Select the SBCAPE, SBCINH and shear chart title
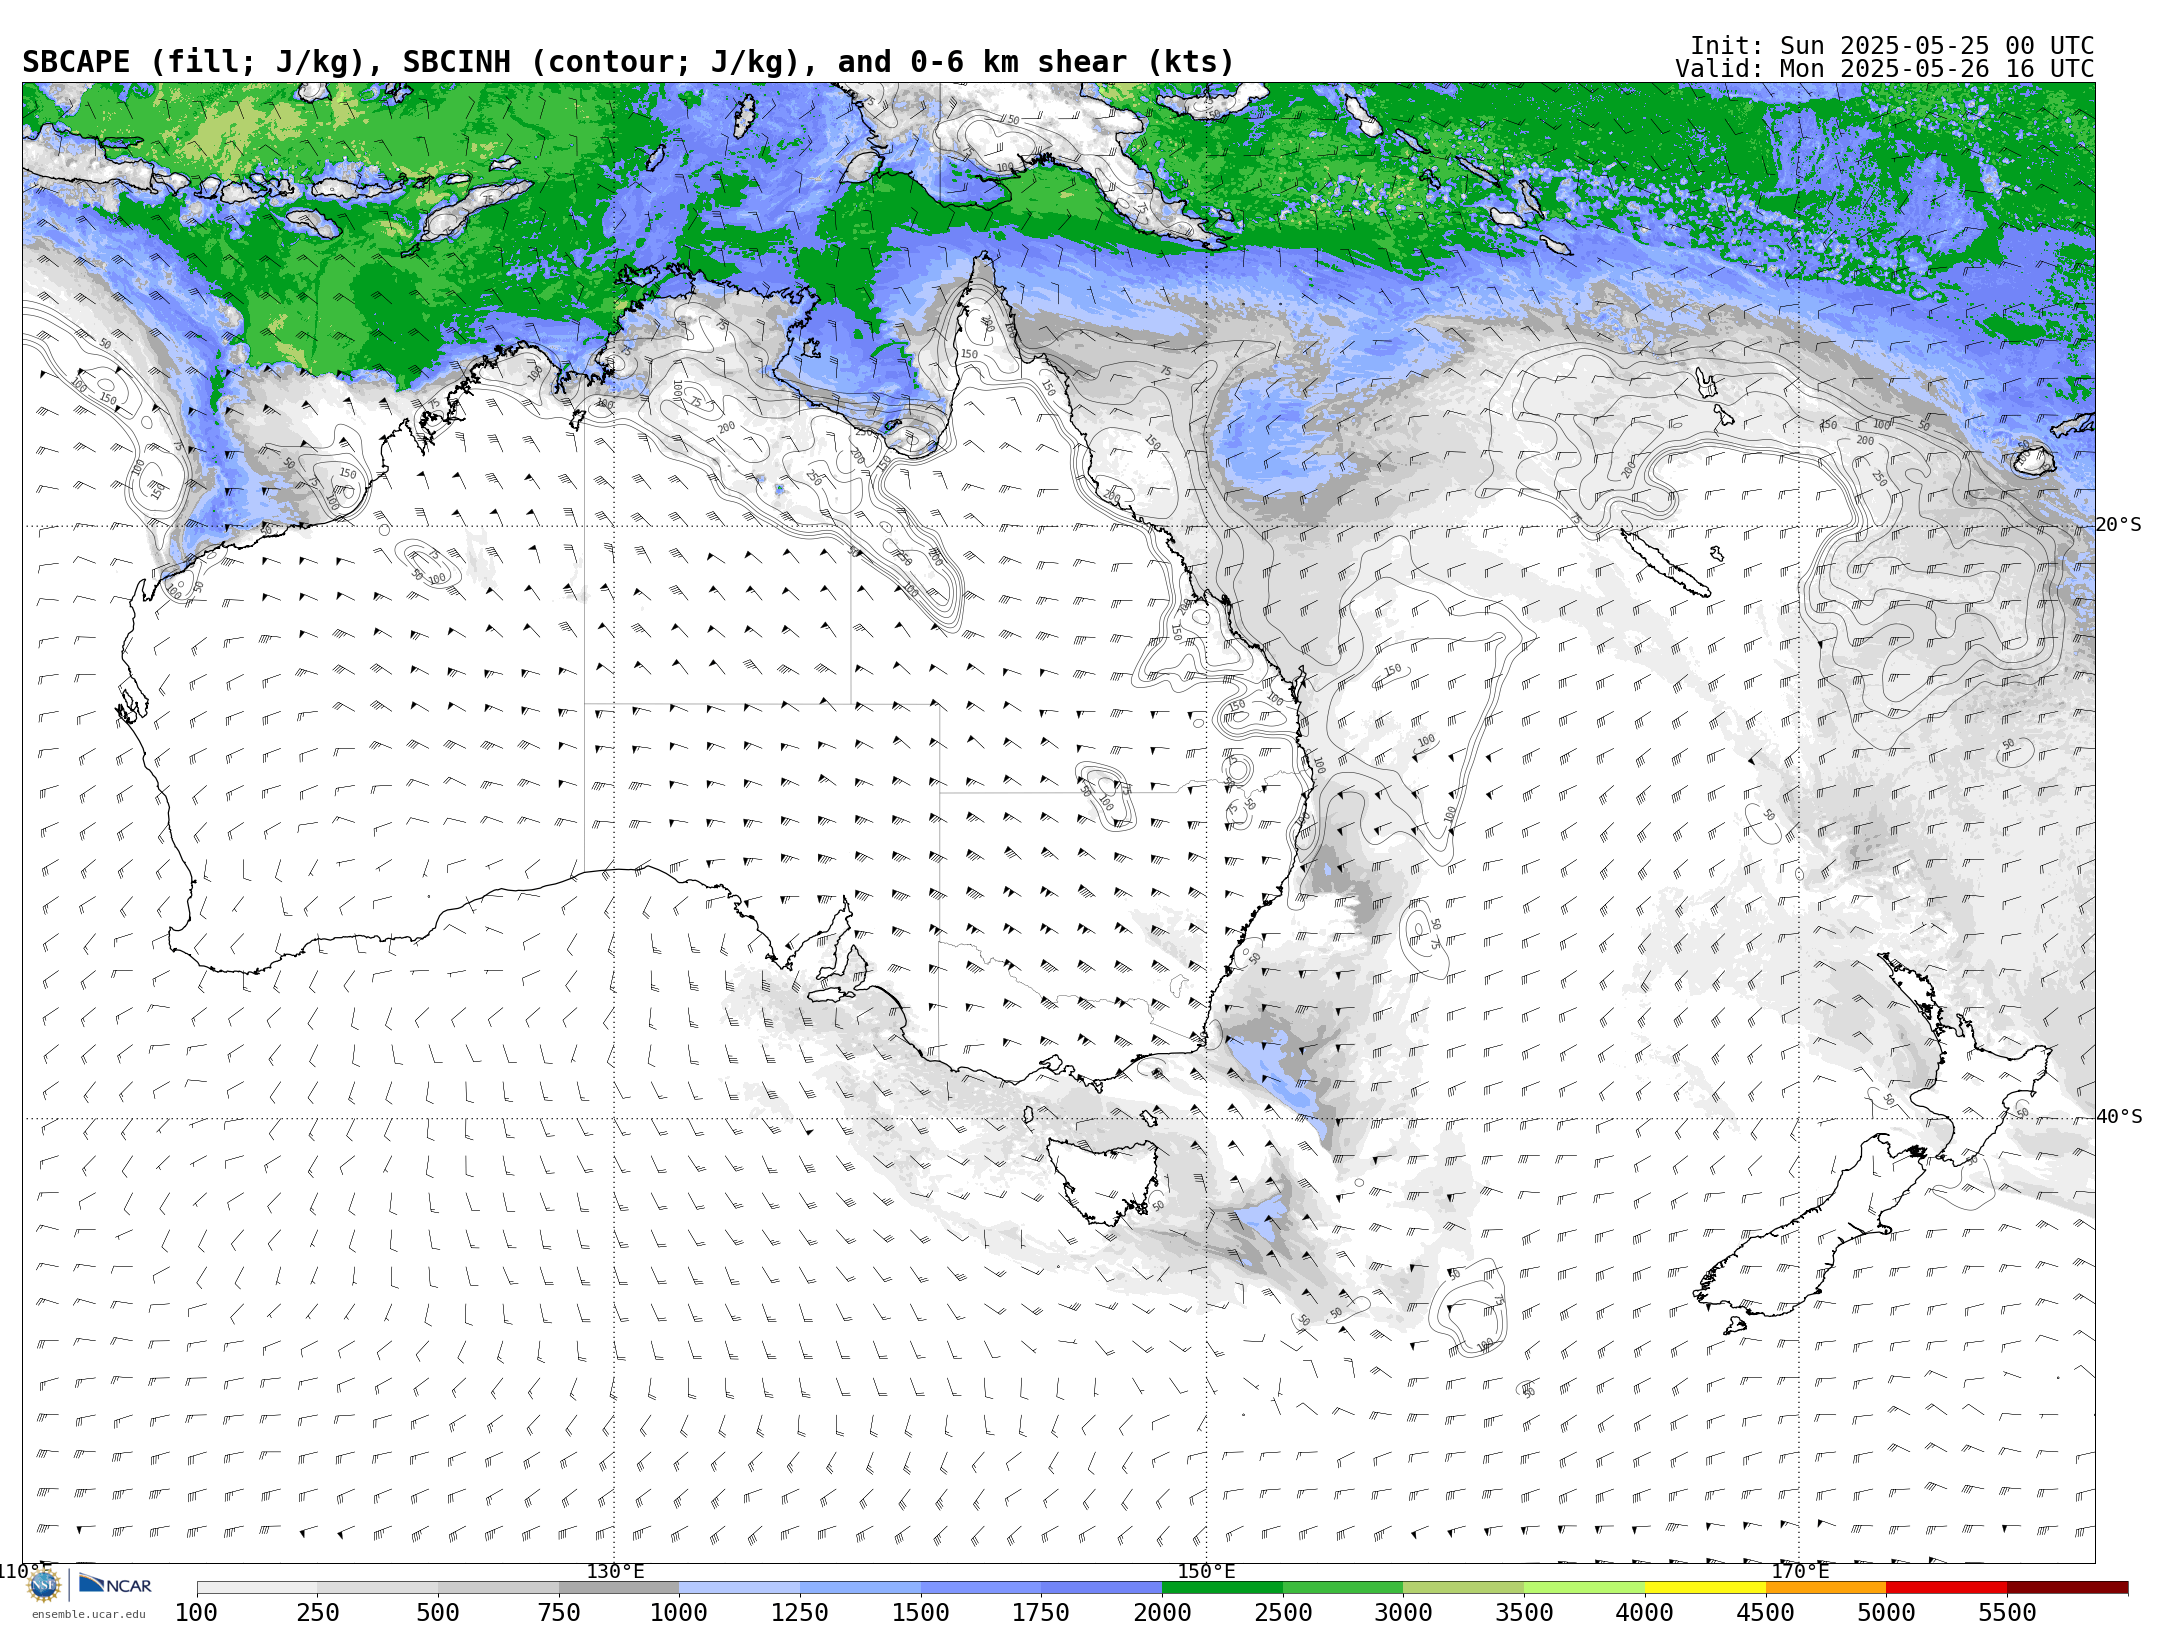The image size is (2160, 1626). tap(628, 62)
